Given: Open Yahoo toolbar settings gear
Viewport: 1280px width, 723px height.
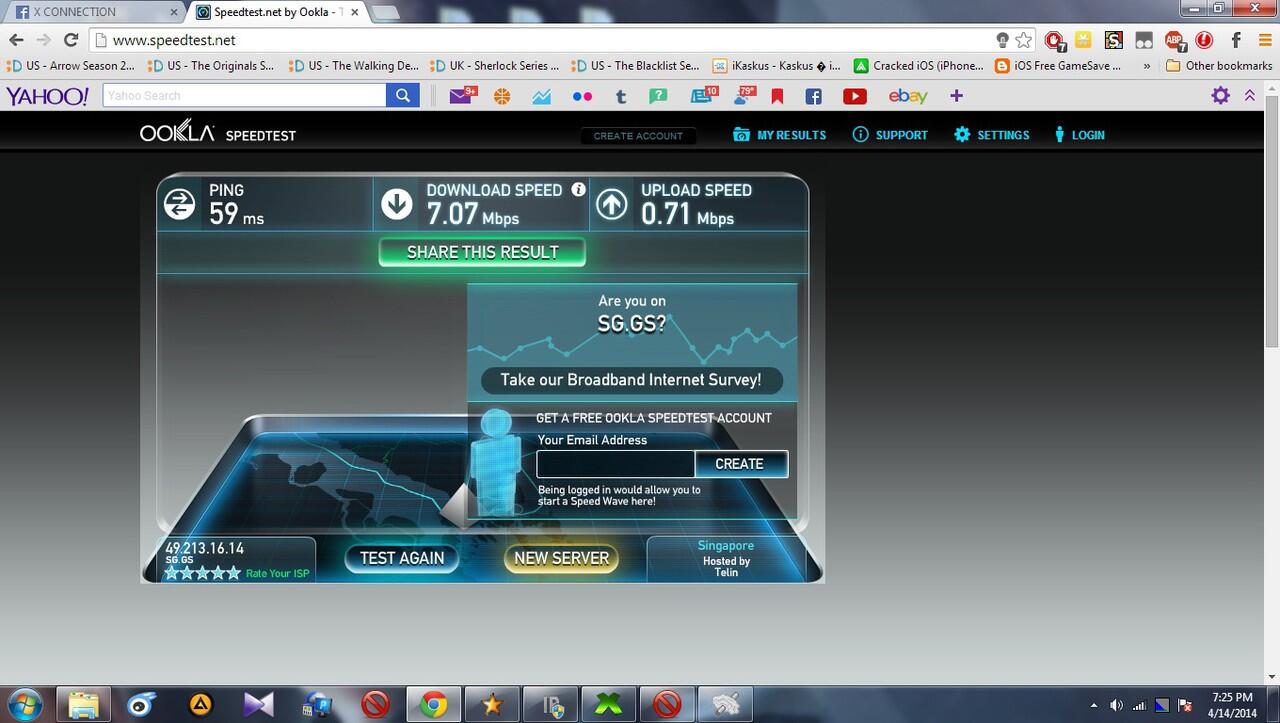Looking at the screenshot, I should (x=1221, y=96).
